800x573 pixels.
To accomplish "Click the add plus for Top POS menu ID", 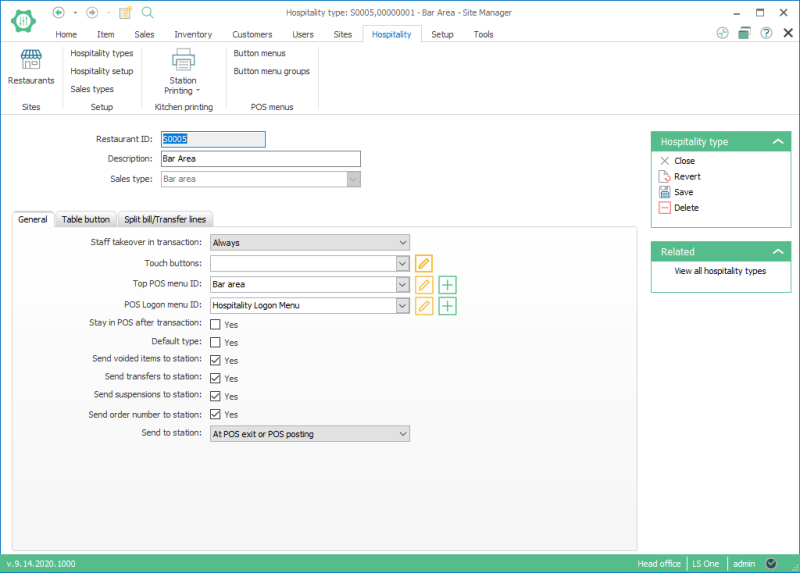I will [447, 285].
